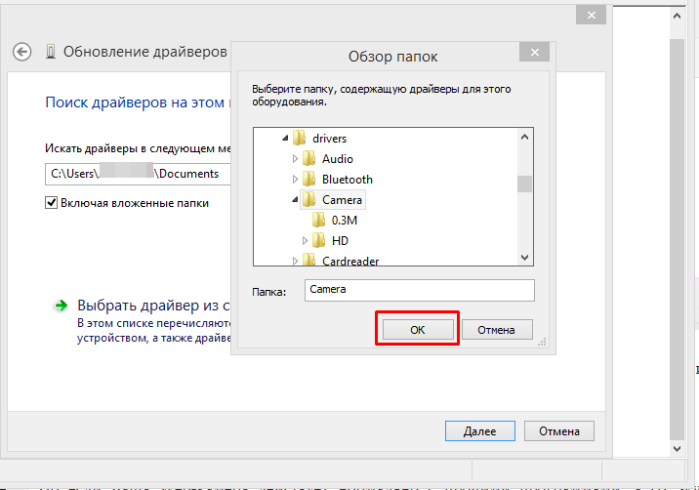
Task: Click the HD folder icon
Action: [x=318, y=241]
